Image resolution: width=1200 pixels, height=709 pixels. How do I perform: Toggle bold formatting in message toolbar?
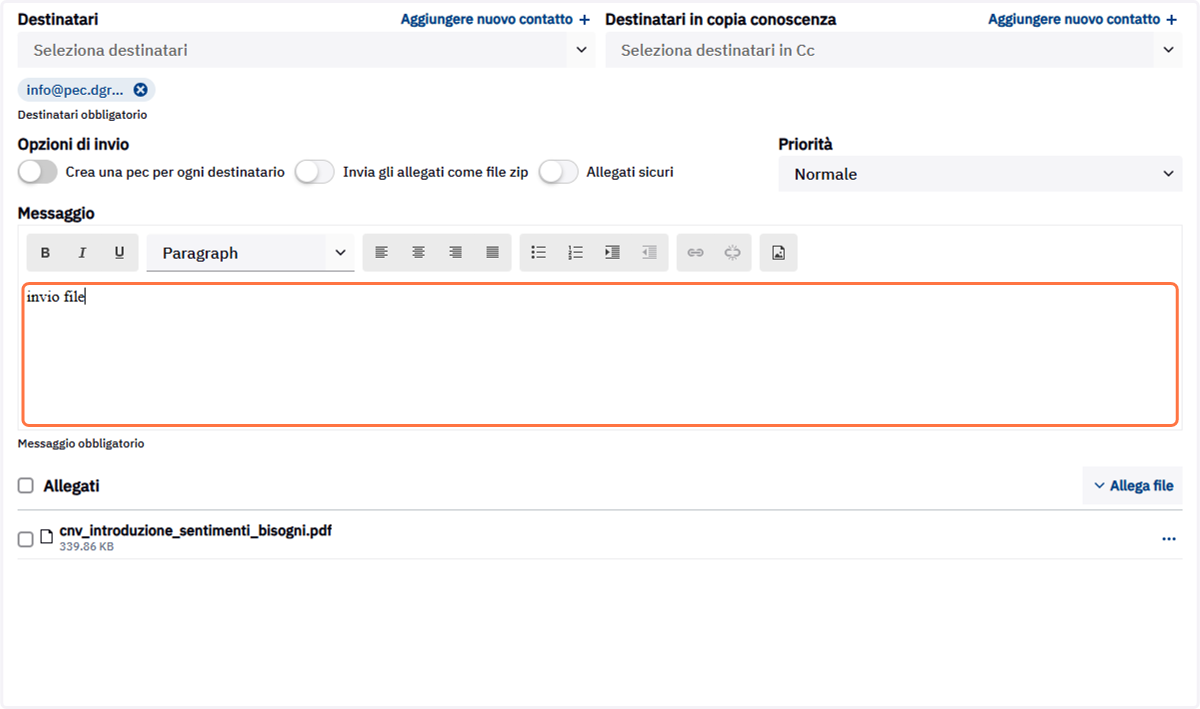tap(45, 253)
